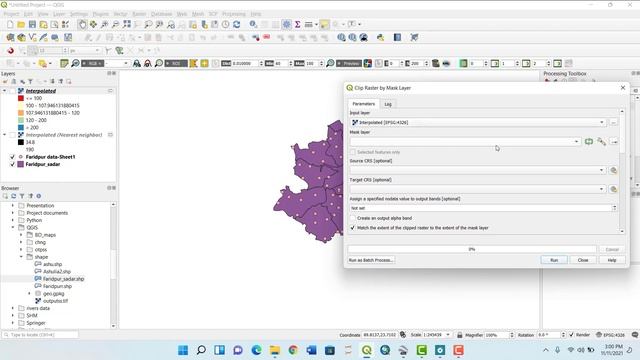Open the Vector menu

pos(120,14)
